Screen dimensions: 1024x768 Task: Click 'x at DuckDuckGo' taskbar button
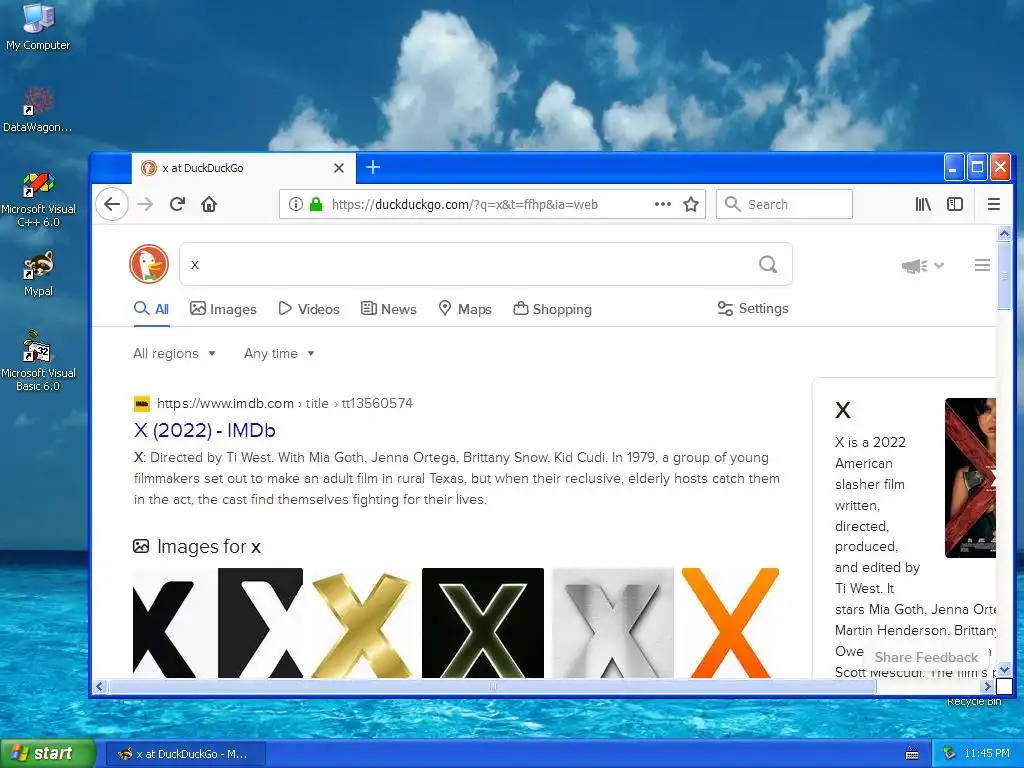(185, 754)
